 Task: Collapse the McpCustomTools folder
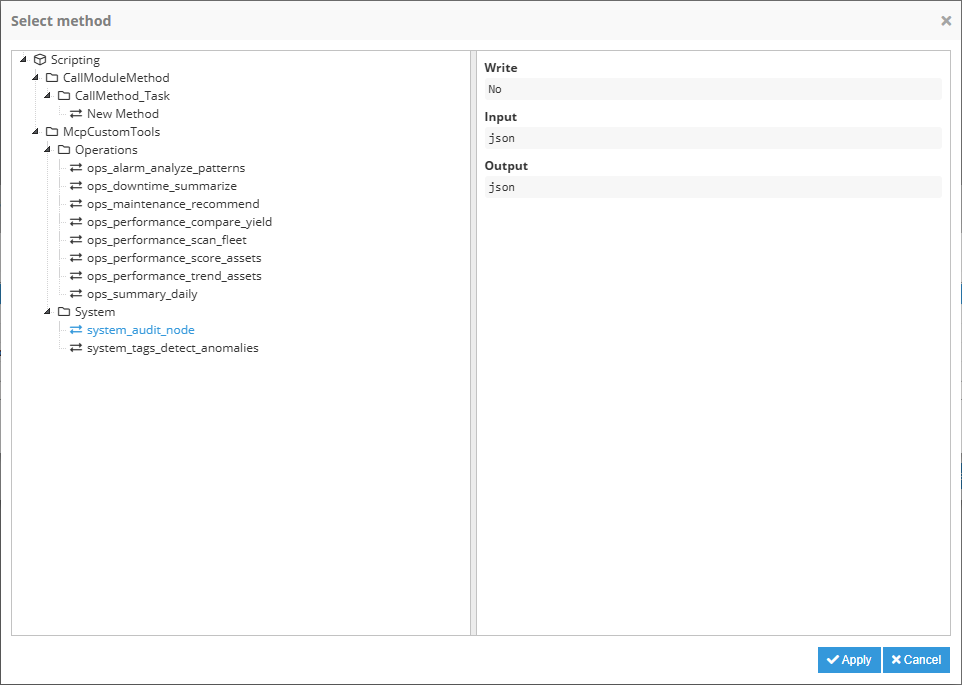pyautogui.click(x=36, y=131)
